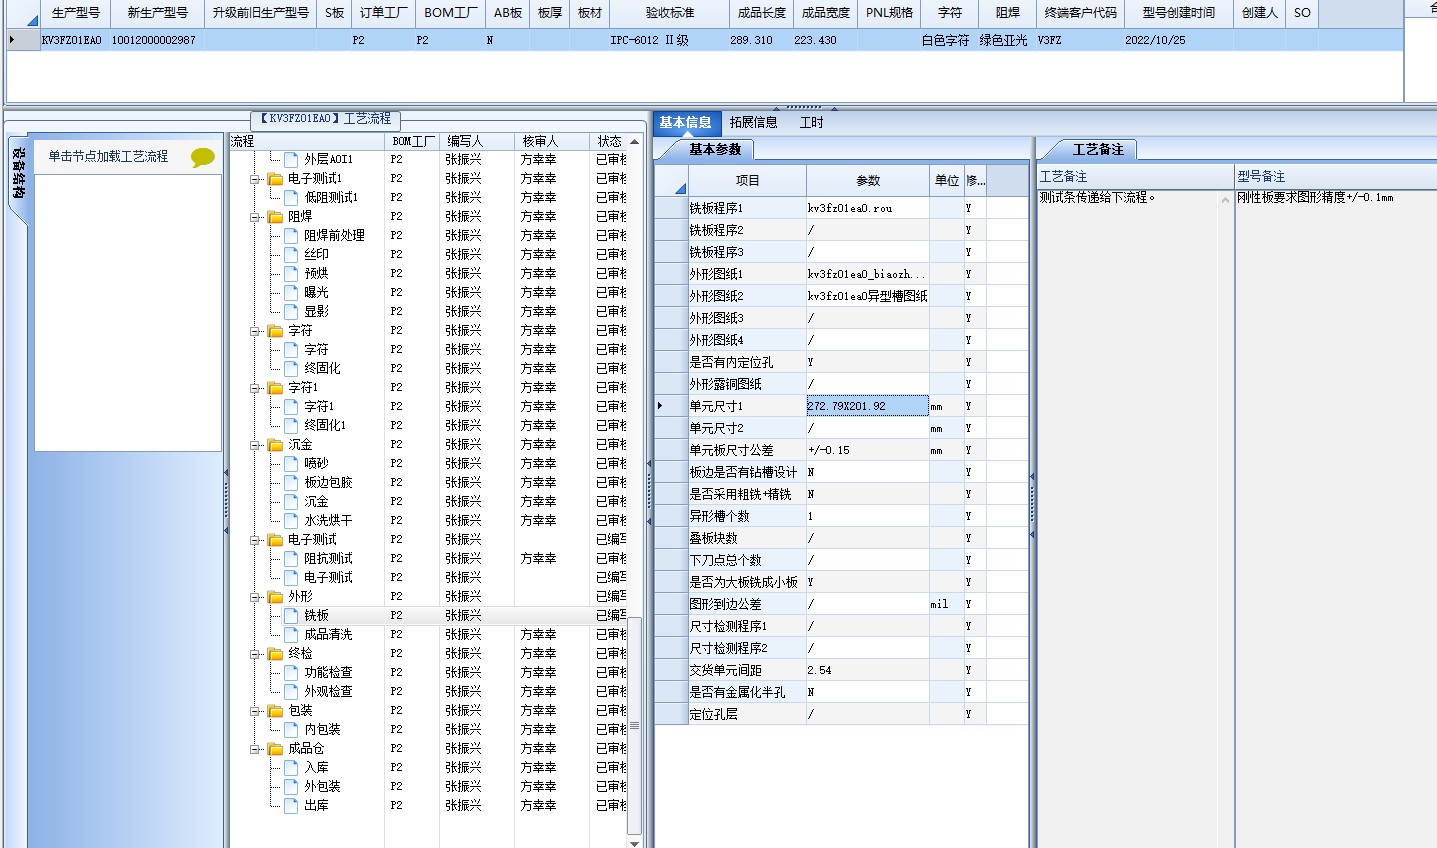1437x848 pixels.
Task: Select the 铣板 process step
Action: click(316, 615)
